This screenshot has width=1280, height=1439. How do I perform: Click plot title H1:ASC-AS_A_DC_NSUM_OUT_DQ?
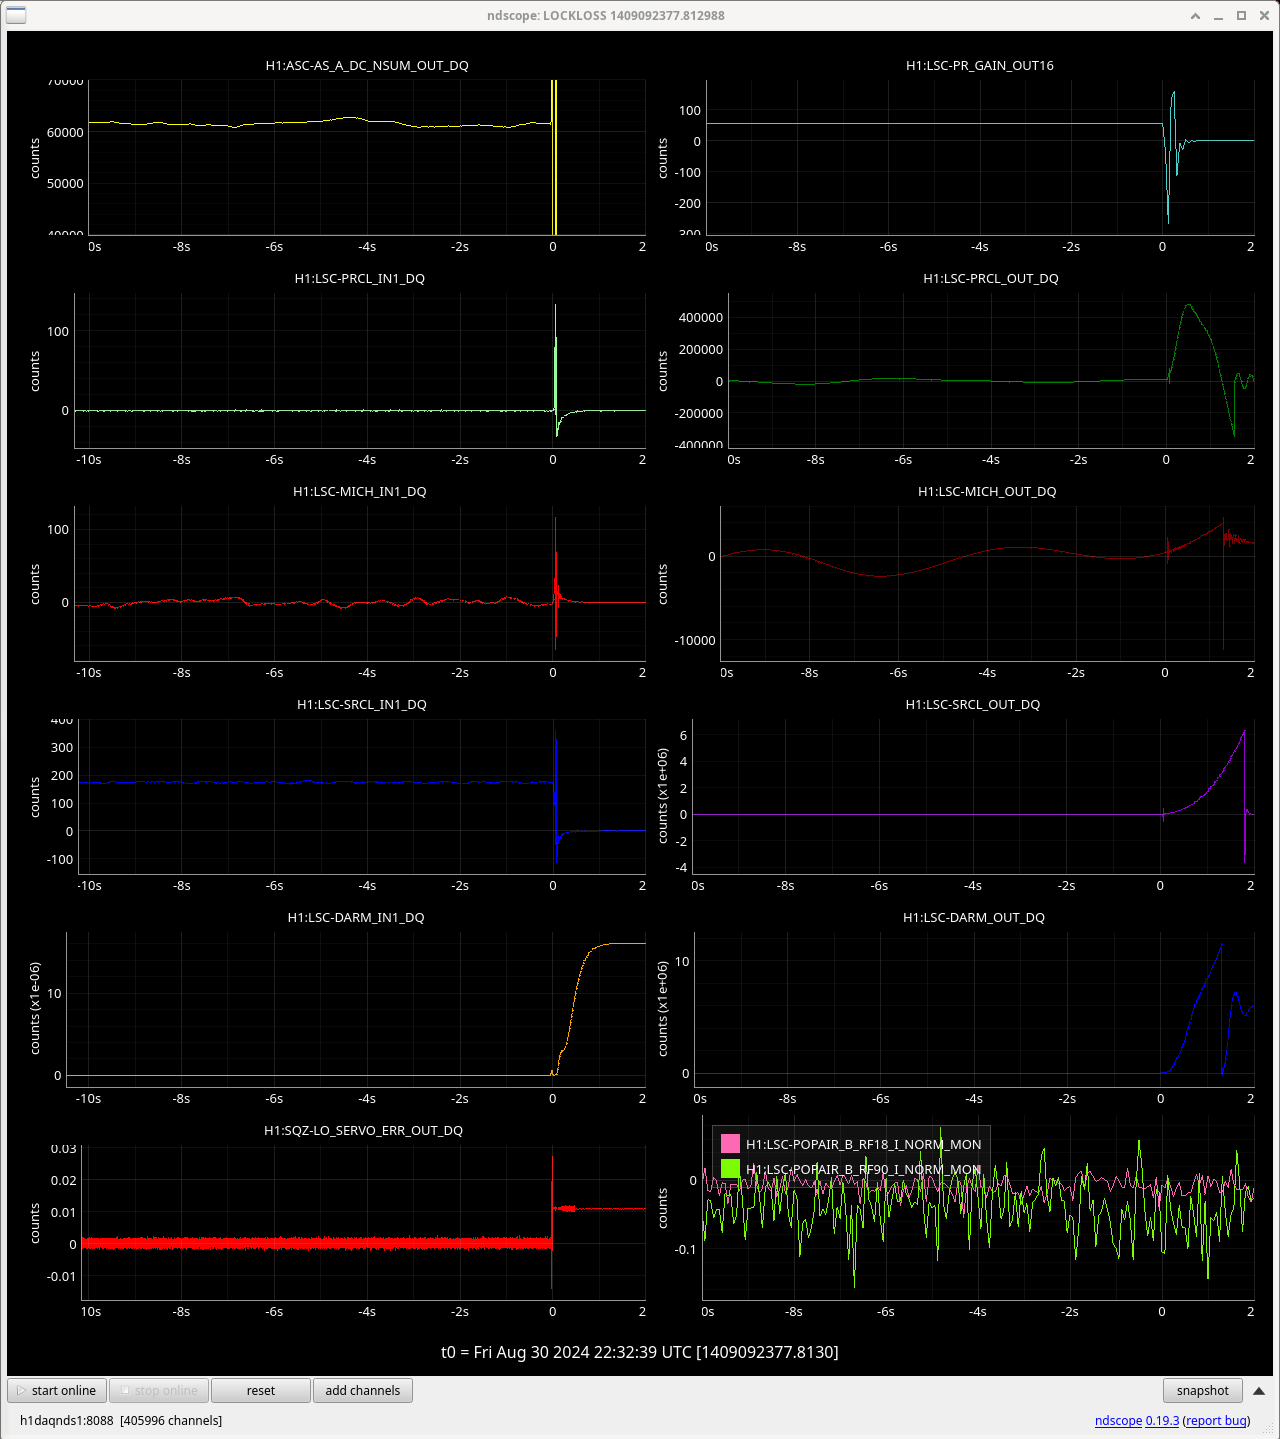[367, 65]
